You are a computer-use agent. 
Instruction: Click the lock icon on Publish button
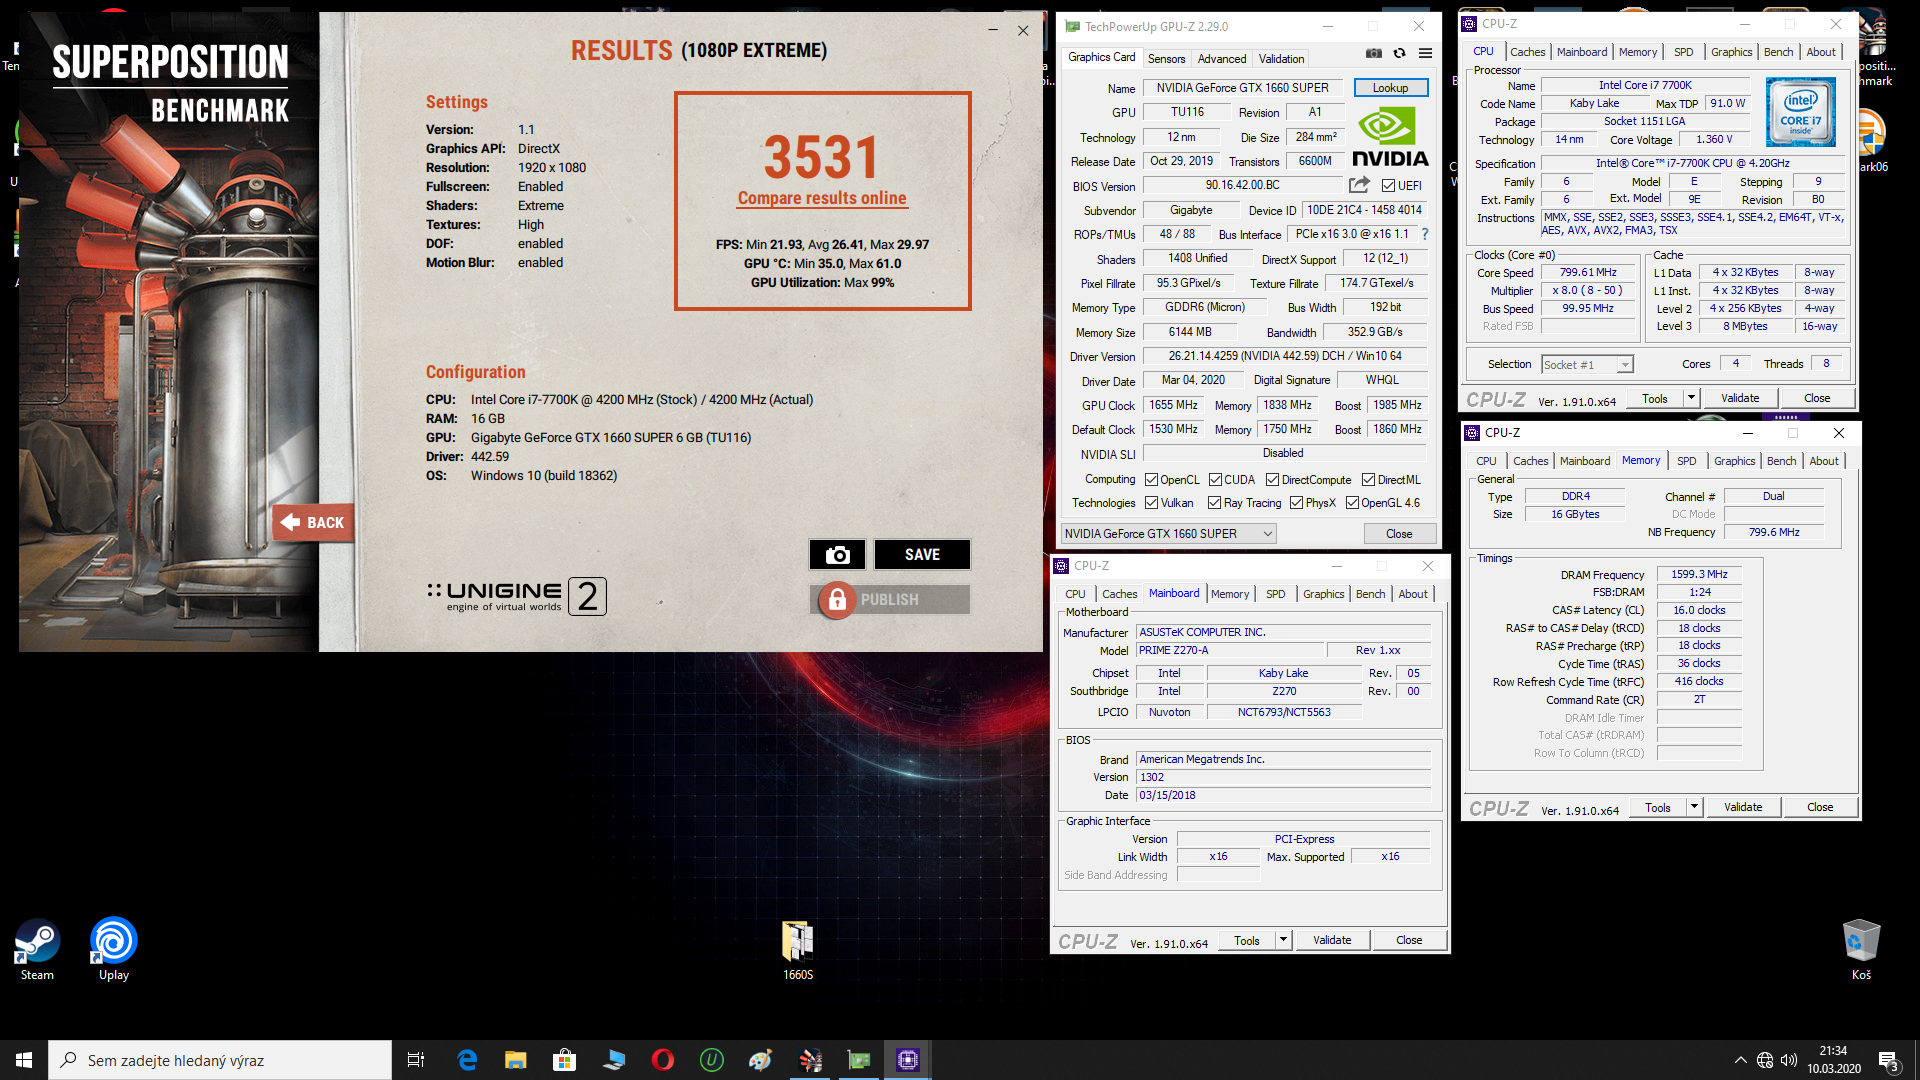click(838, 599)
